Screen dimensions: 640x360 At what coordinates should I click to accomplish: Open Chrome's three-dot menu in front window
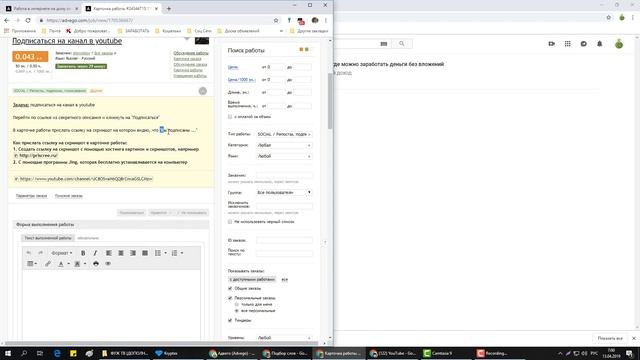[x=326, y=20]
